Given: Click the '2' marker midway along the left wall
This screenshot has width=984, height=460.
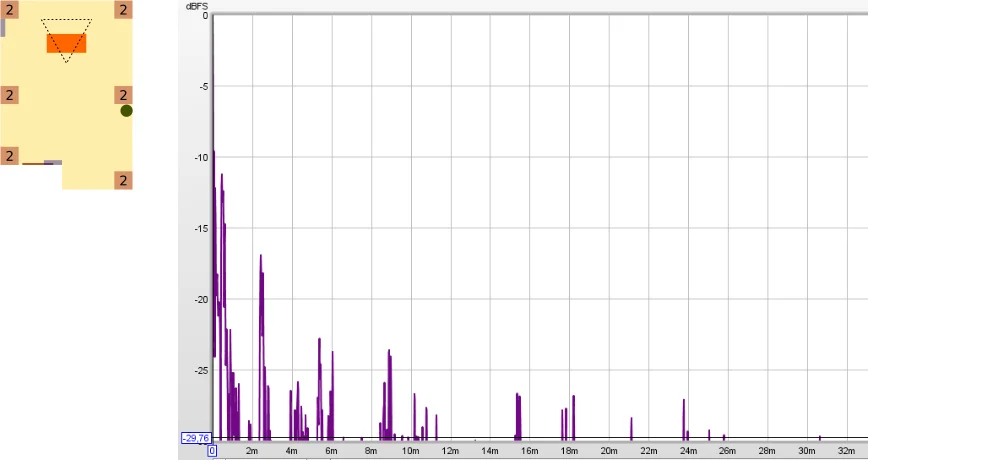Looking at the screenshot, I should pos(9,95).
